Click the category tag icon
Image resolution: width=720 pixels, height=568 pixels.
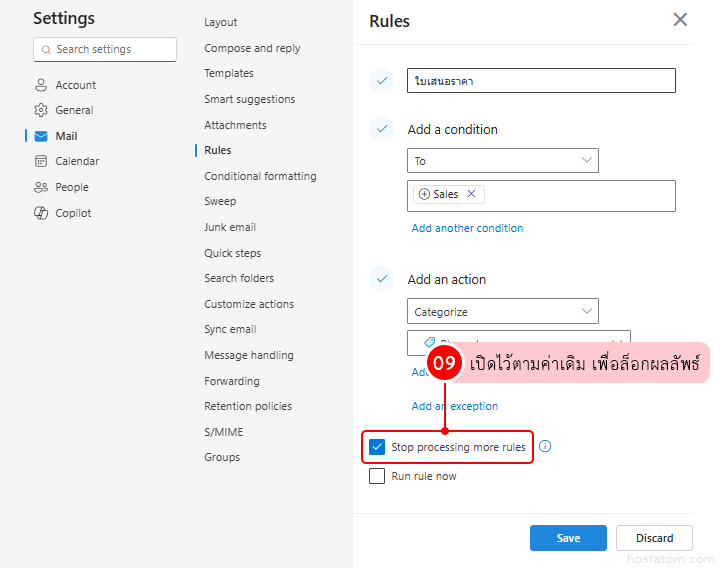(x=429, y=342)
